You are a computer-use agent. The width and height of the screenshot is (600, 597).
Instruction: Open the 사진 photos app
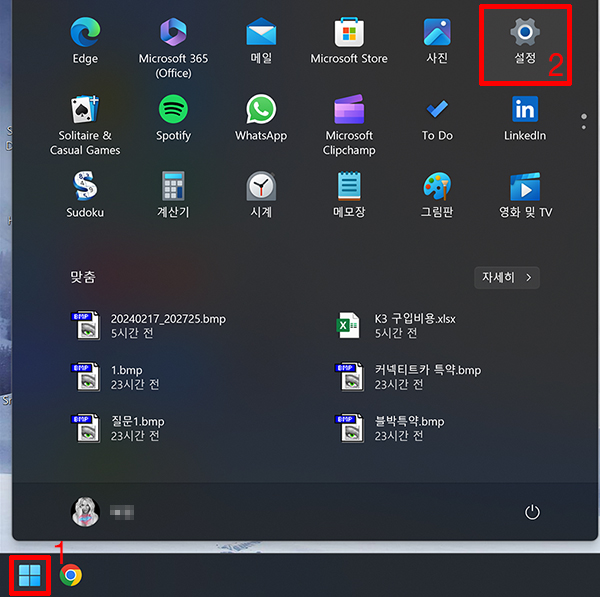pyautogui.click(x=437, y=41)
